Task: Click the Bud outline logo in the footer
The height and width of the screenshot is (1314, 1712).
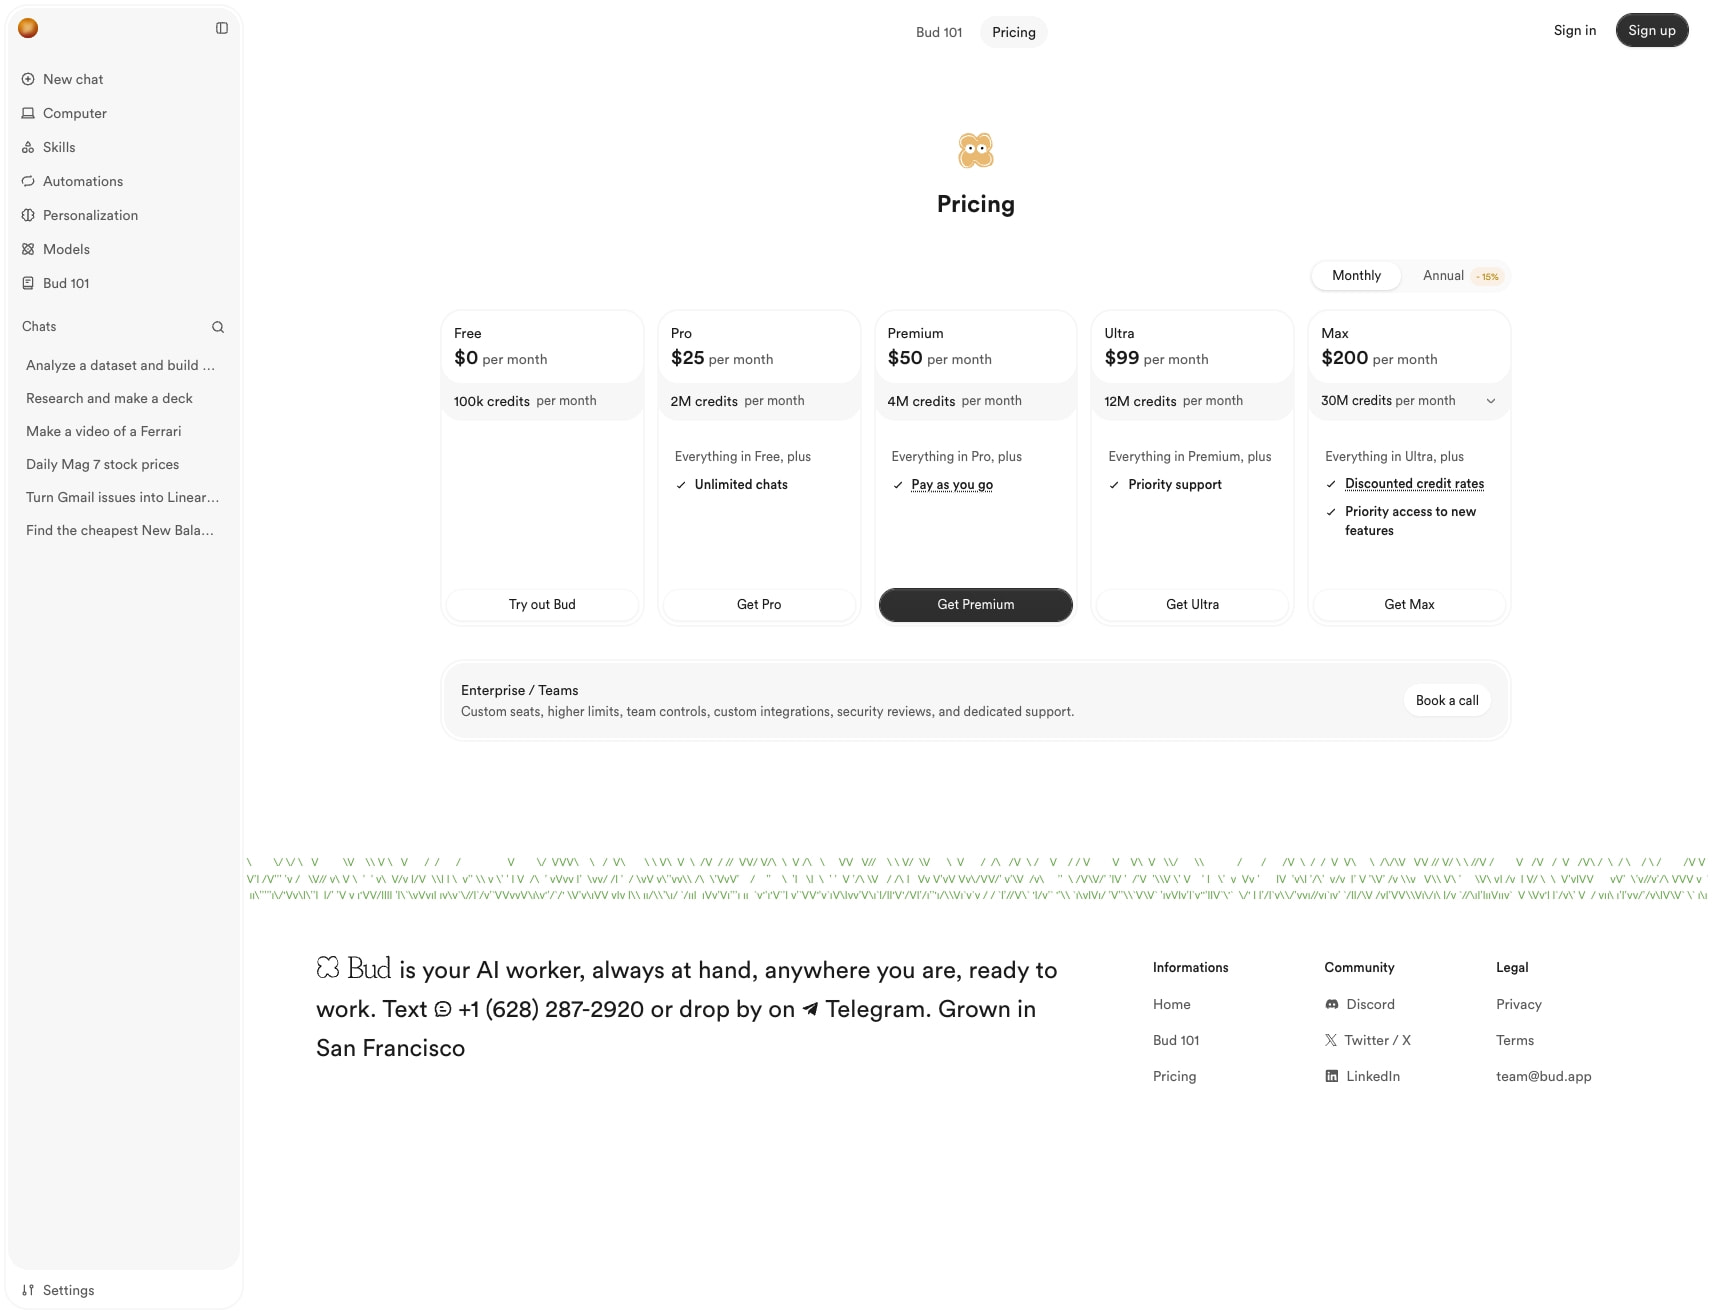Action: pyautogui.click(x=328, y=967)
